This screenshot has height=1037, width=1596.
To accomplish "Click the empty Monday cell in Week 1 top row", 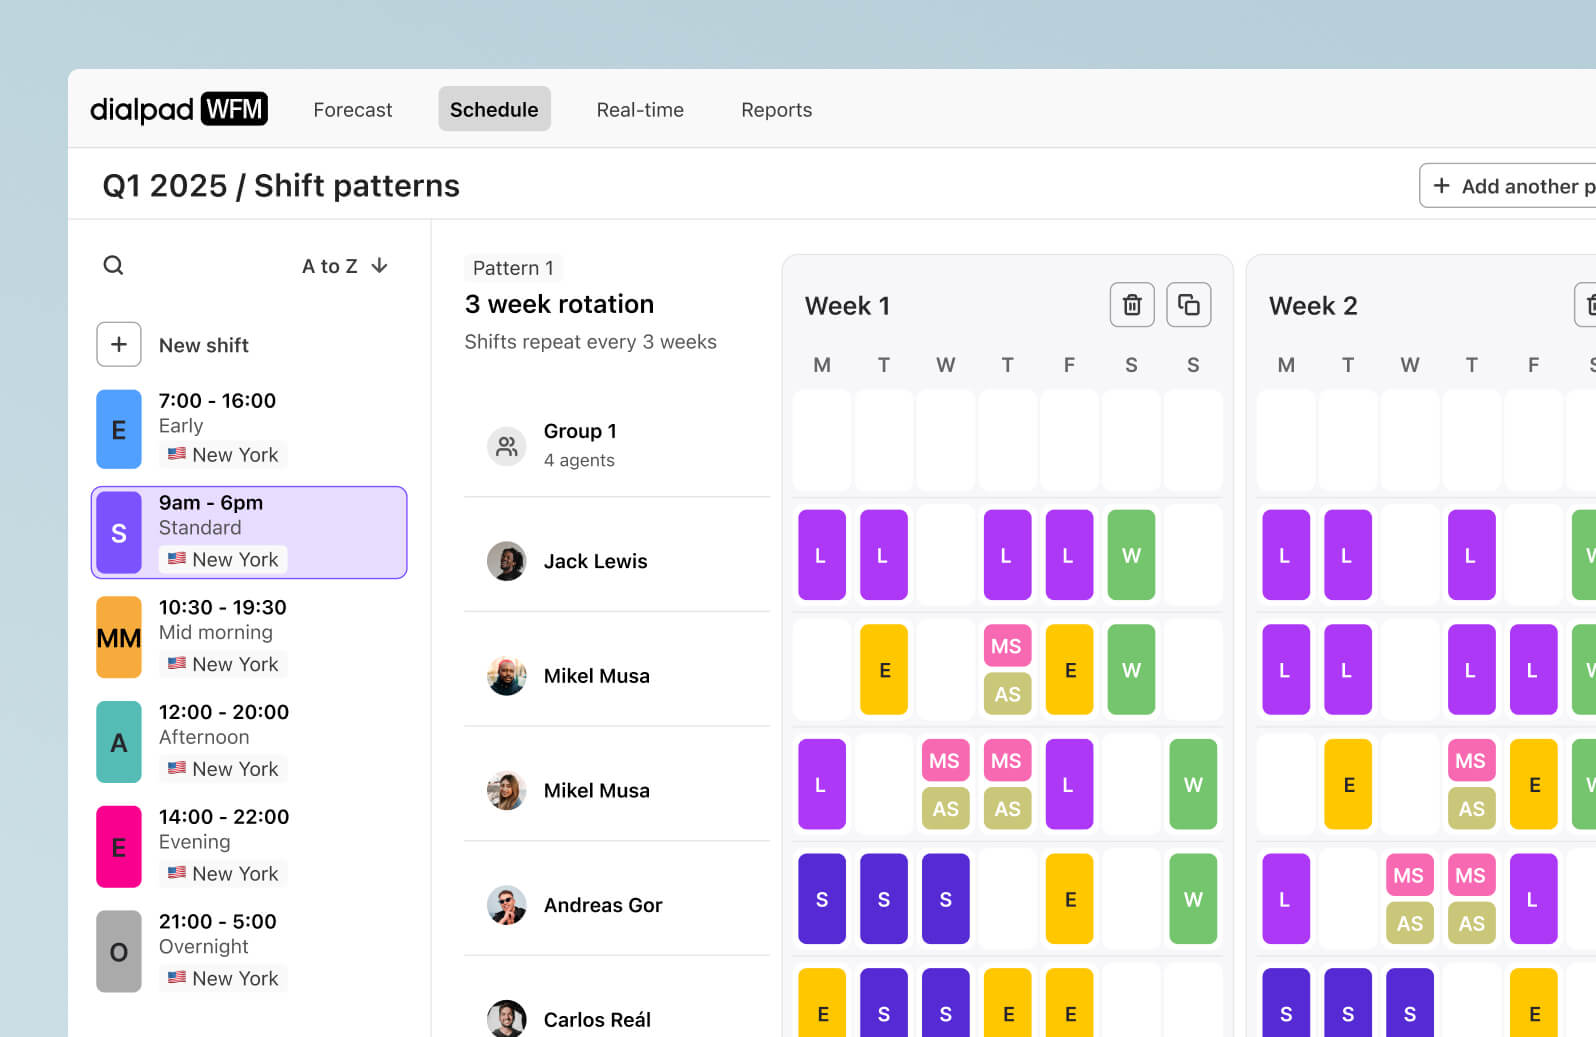I will tap(821, 441).
